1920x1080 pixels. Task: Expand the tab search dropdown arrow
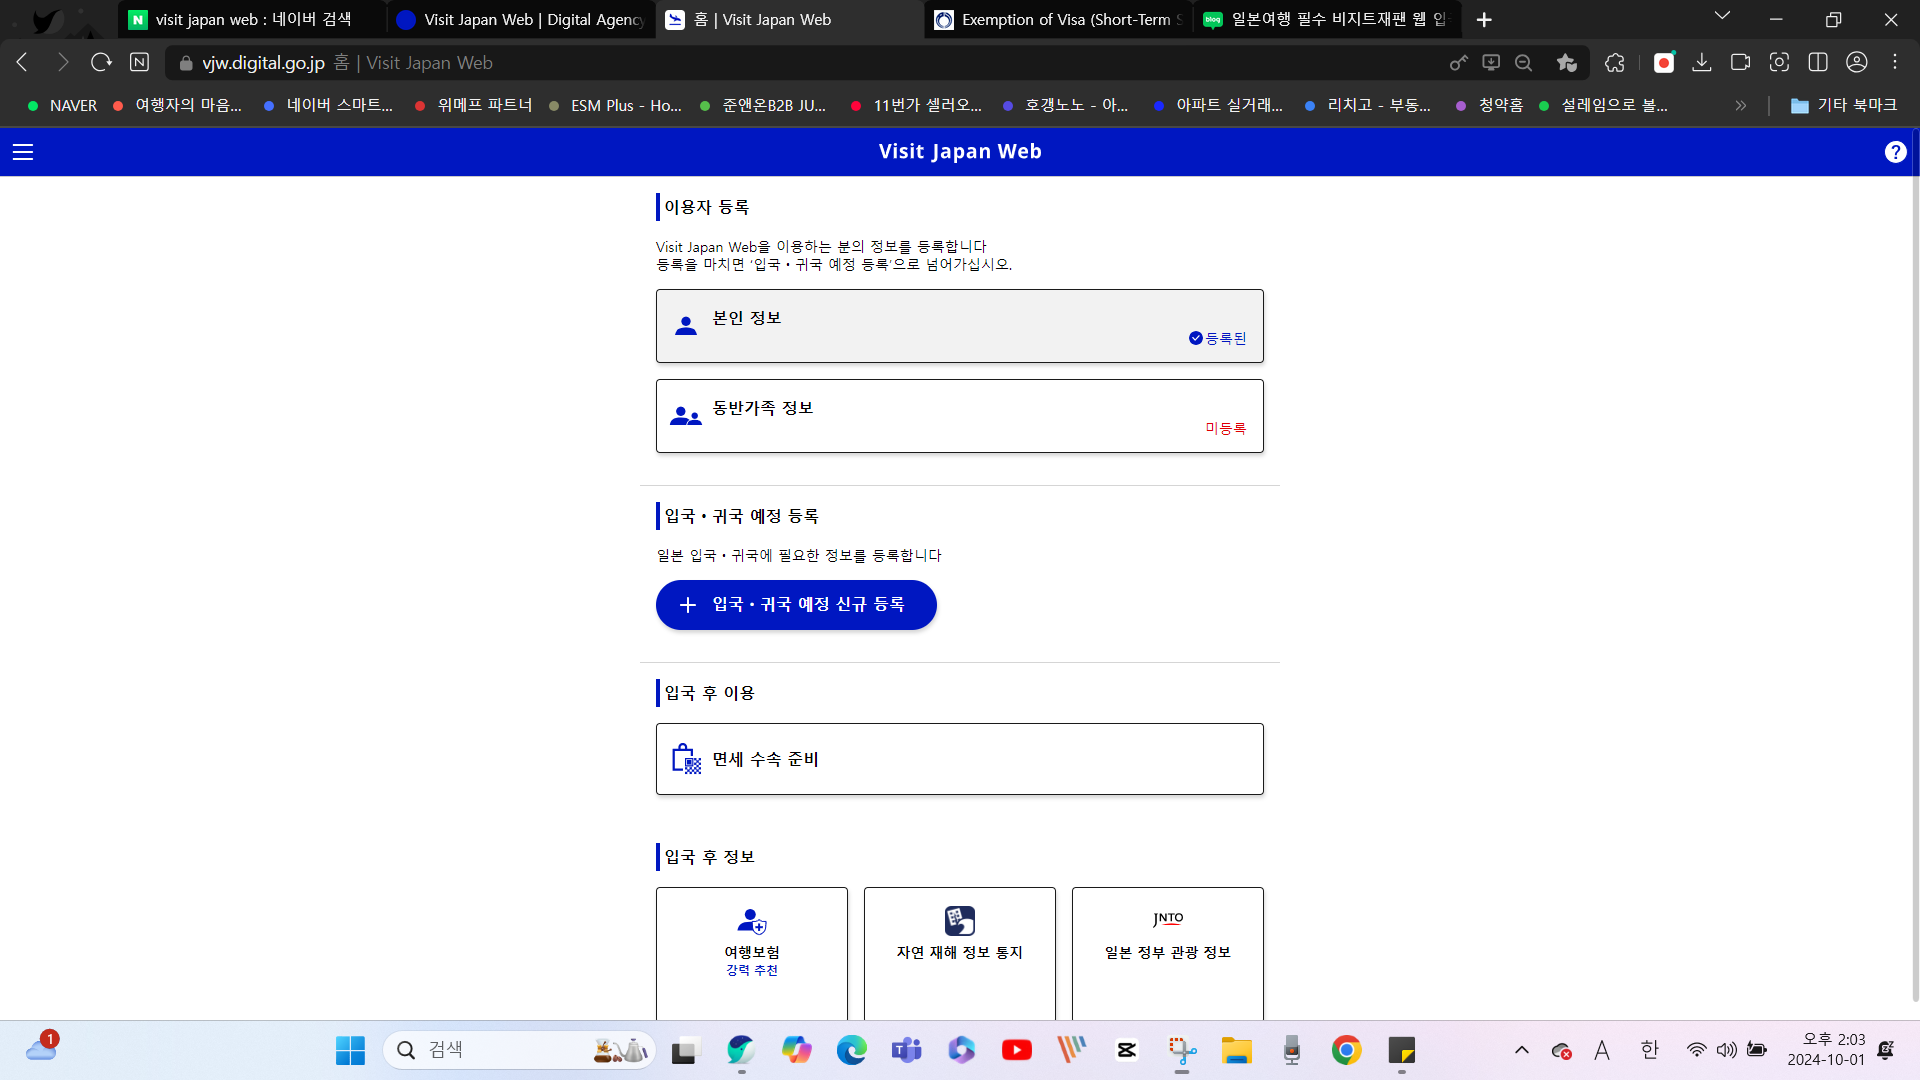[1722, 16]
